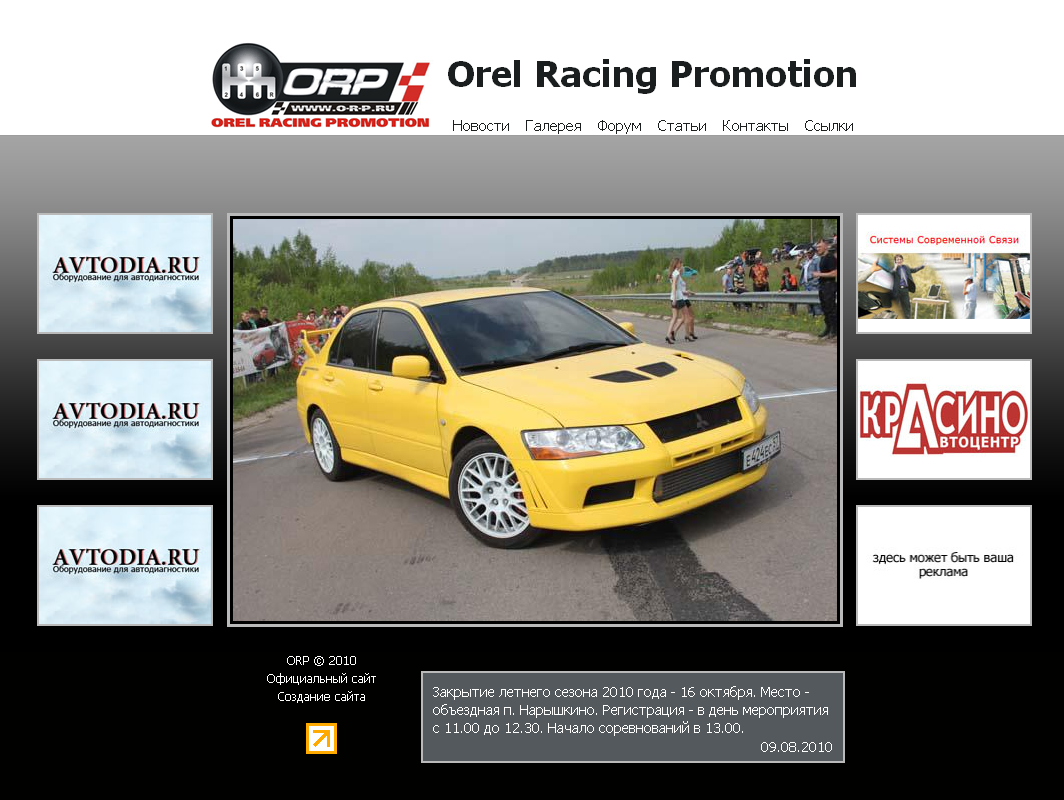1064x800 pixels.
Task: Open the Системы Современной Связи banner
Action: coord(944,273)
